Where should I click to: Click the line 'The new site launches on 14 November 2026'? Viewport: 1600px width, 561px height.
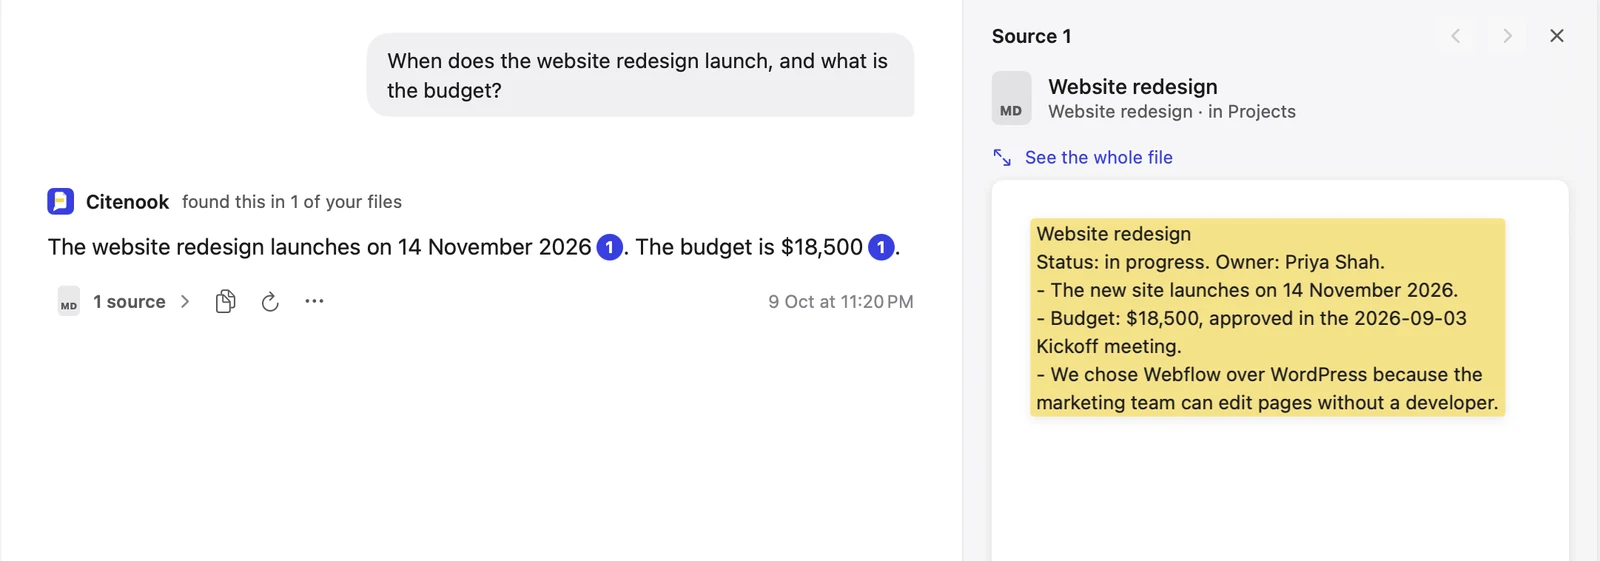[x=1247, y=290]
